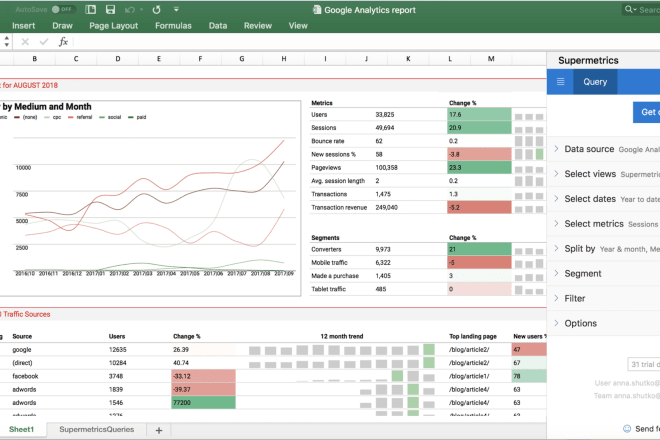The image size is (660, 440).
Task: Select column M header
Action: (491, 59)
